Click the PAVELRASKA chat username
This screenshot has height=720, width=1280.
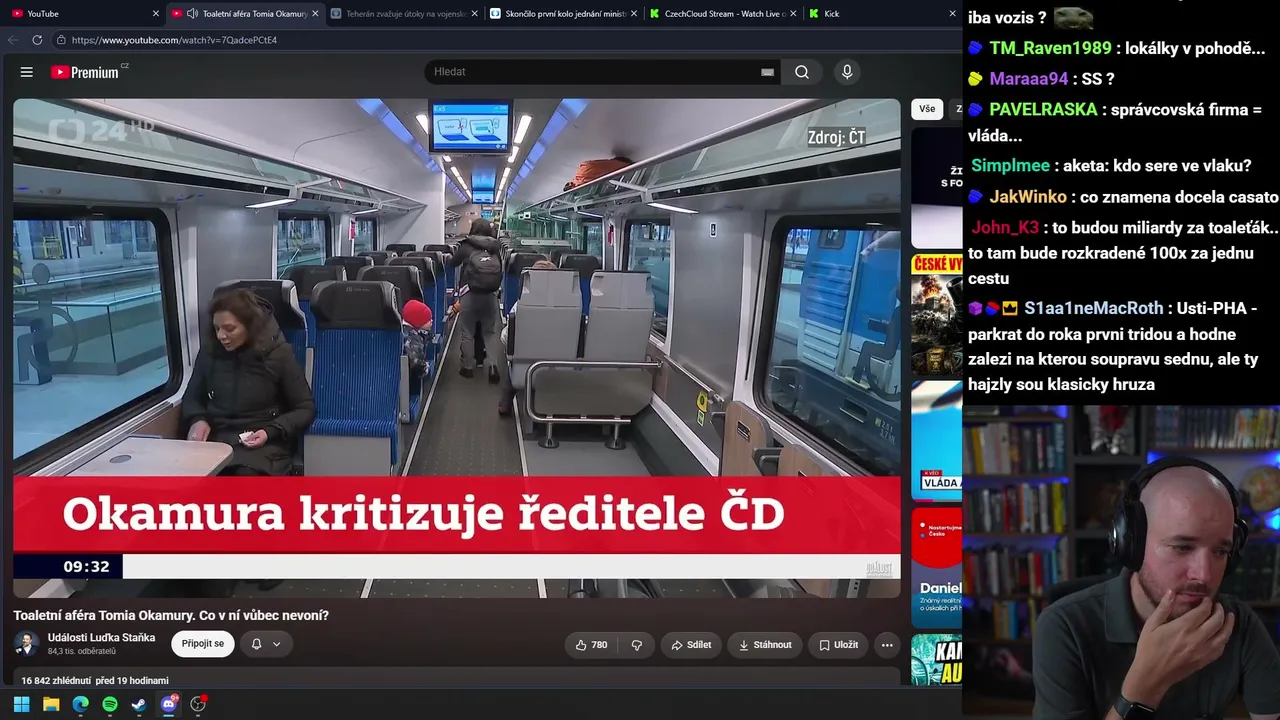click(1043, 110)
